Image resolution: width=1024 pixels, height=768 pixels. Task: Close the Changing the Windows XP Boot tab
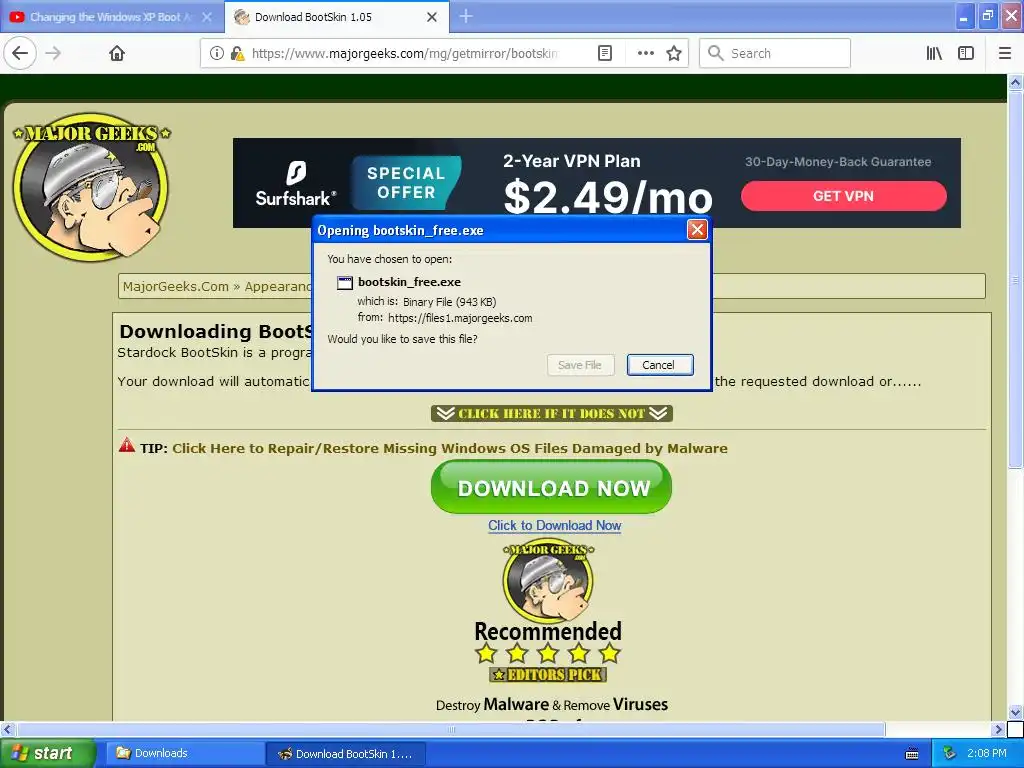207,17
